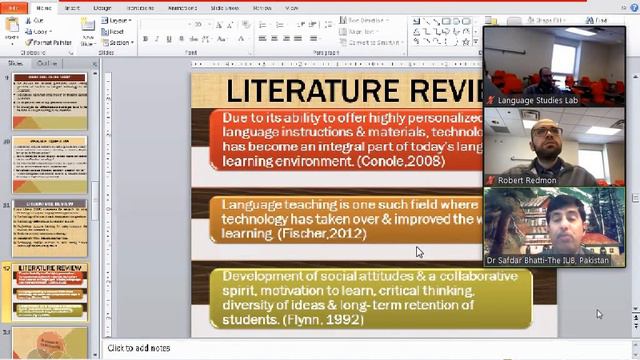Open Text Direction dropdown
Image resolution: width=640 pixels, height=360 pixels.
click(363, 20)
